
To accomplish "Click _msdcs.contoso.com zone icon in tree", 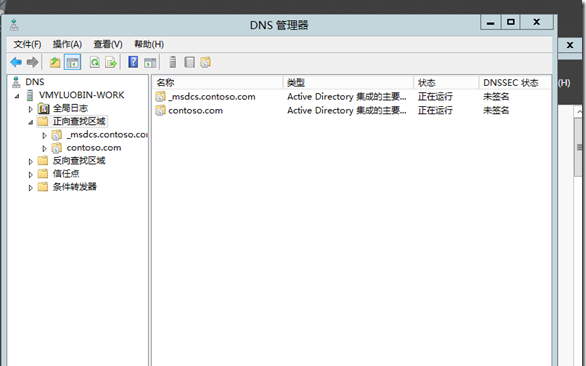I will pyautogui.click(x=56, y=135).
